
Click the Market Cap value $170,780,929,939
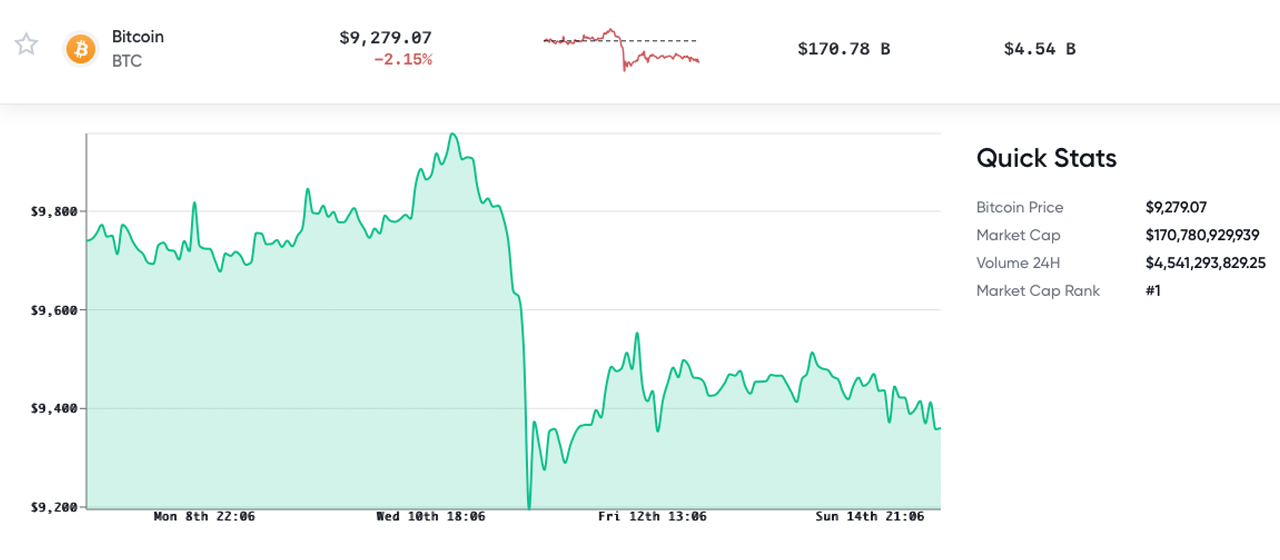click(x=1202, y=235)
